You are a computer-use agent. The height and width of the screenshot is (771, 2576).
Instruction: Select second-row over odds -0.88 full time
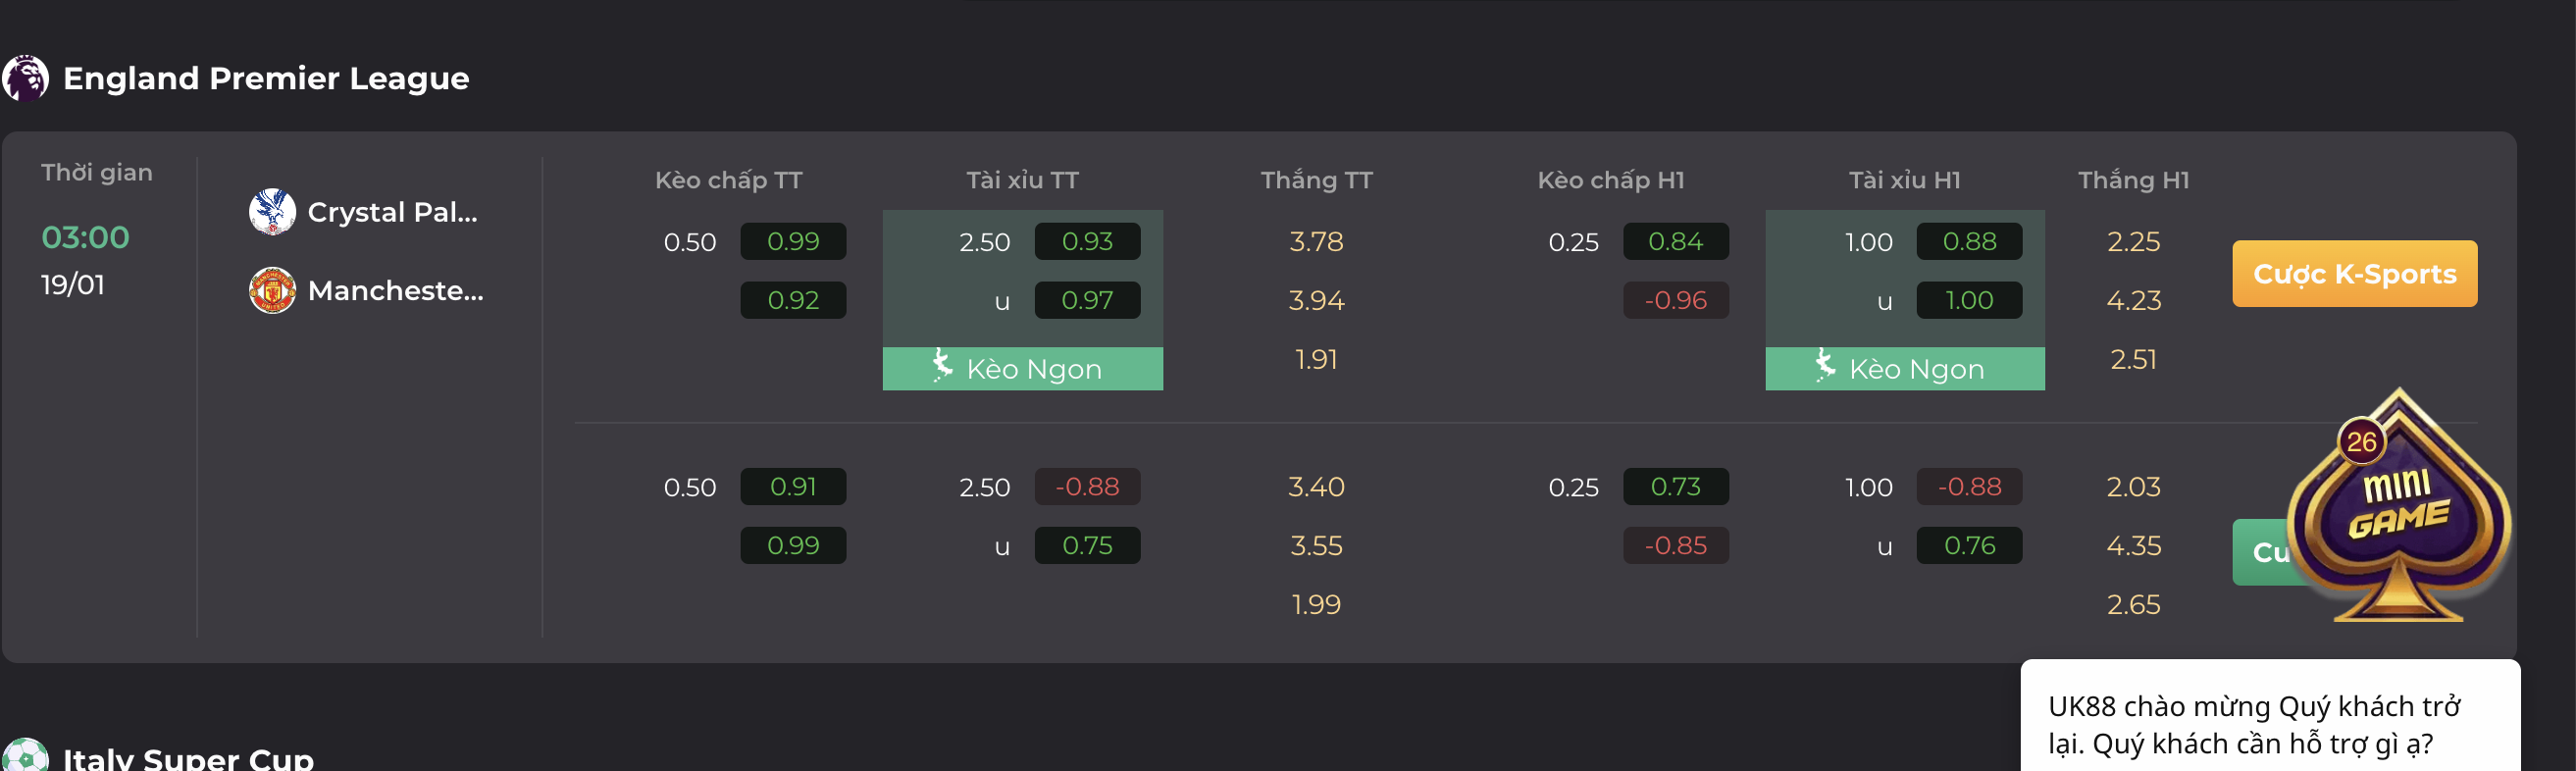click(1087, 487)
